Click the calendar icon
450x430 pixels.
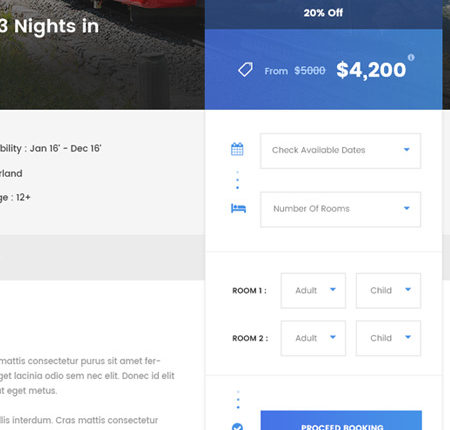pyautogui.click(x=237, y=149)
